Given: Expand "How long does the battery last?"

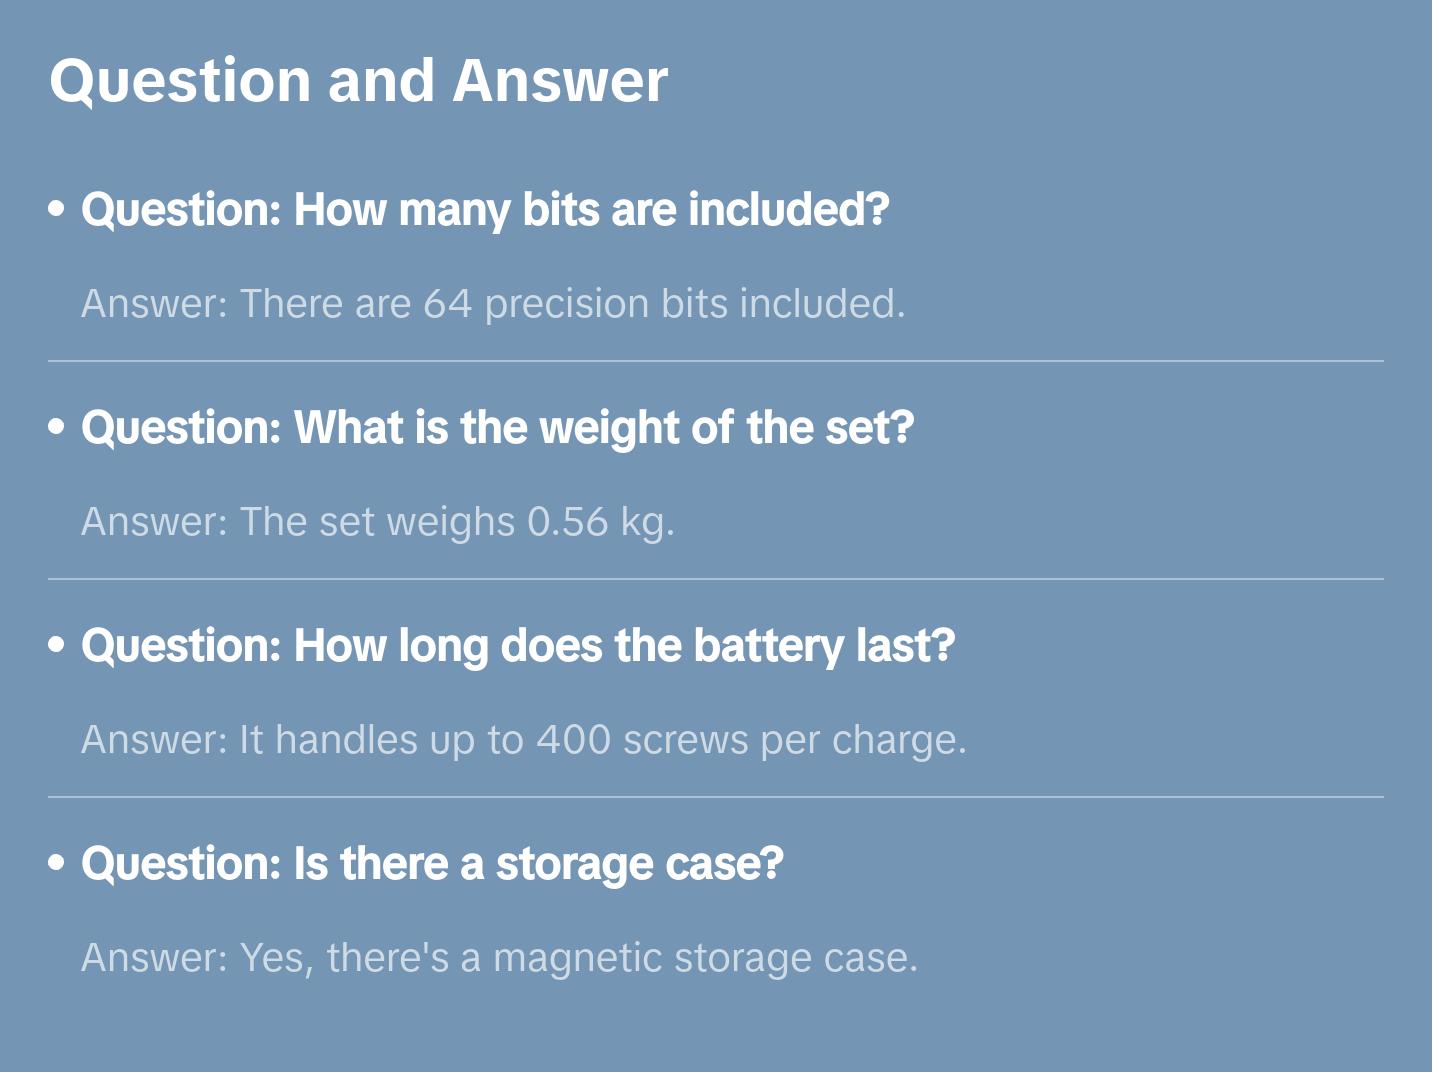Looking at the screenshot, I should click(x=518, y=646).
